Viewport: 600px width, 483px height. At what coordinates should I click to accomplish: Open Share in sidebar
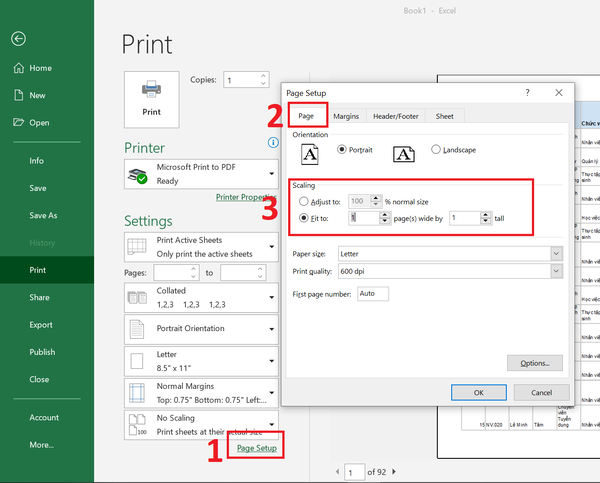pos(39,297)
